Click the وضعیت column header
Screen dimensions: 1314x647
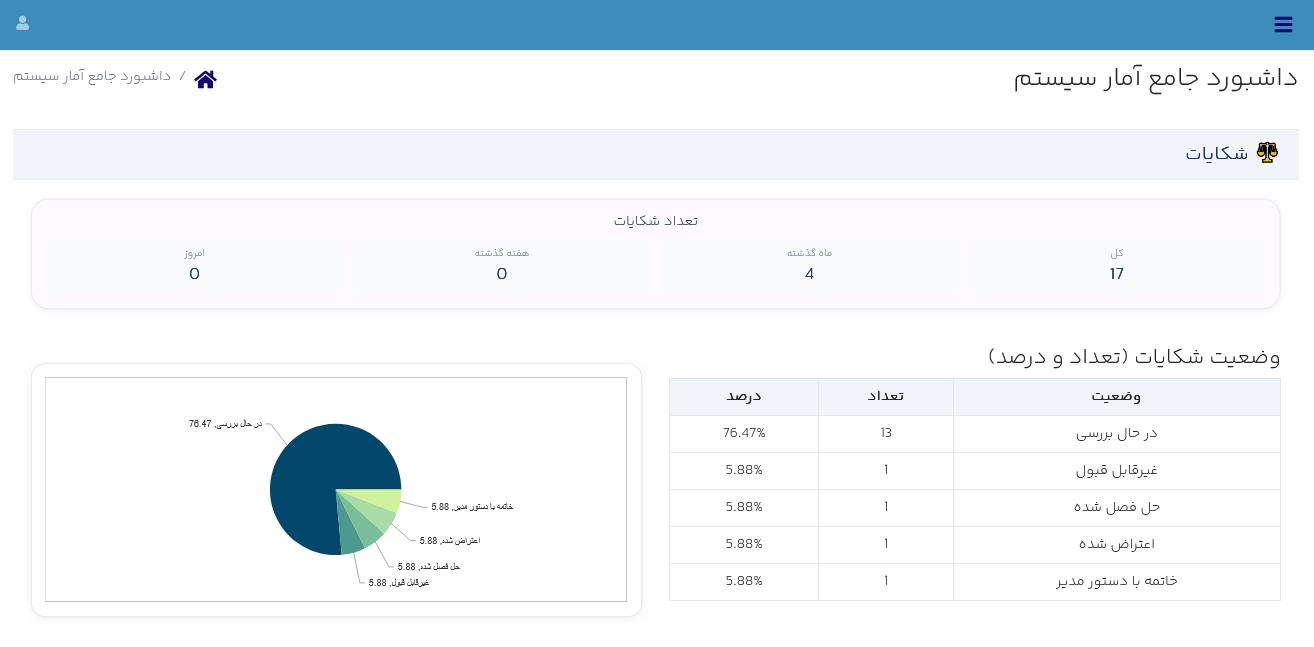click(1116, 397)
